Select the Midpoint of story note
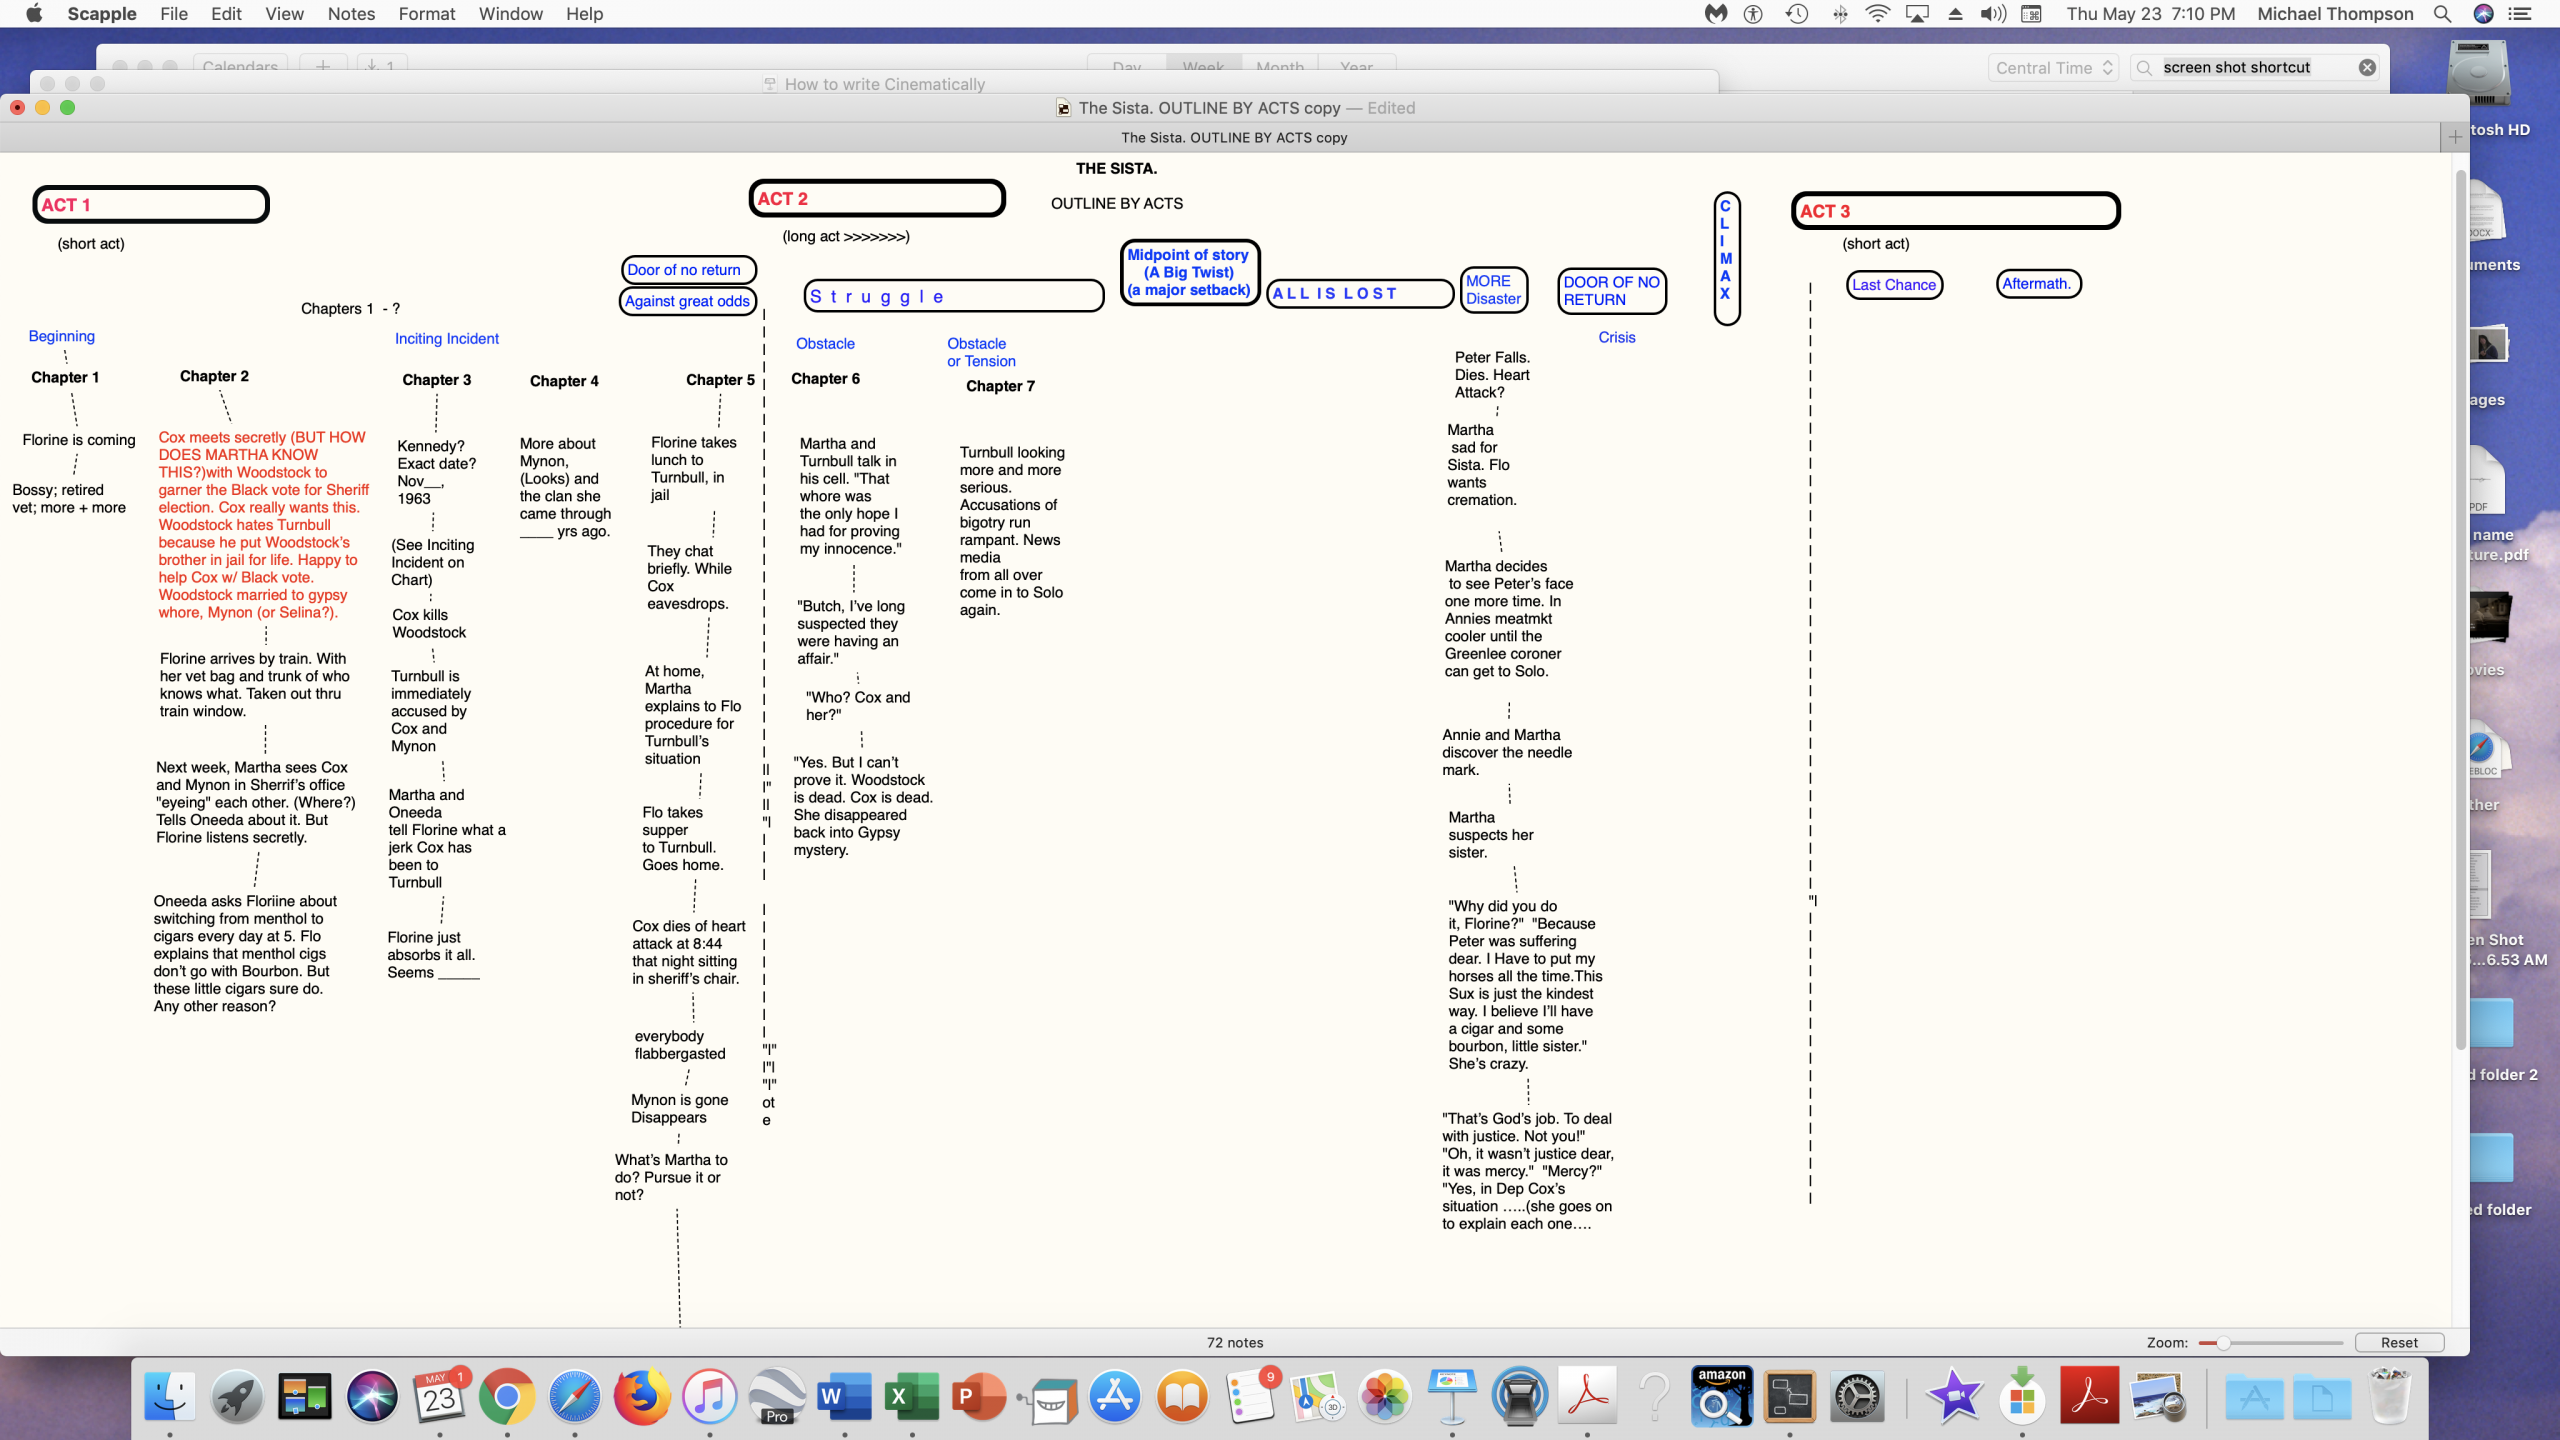This screenshot has height=1440, width=2560. tap(1189, 272)
